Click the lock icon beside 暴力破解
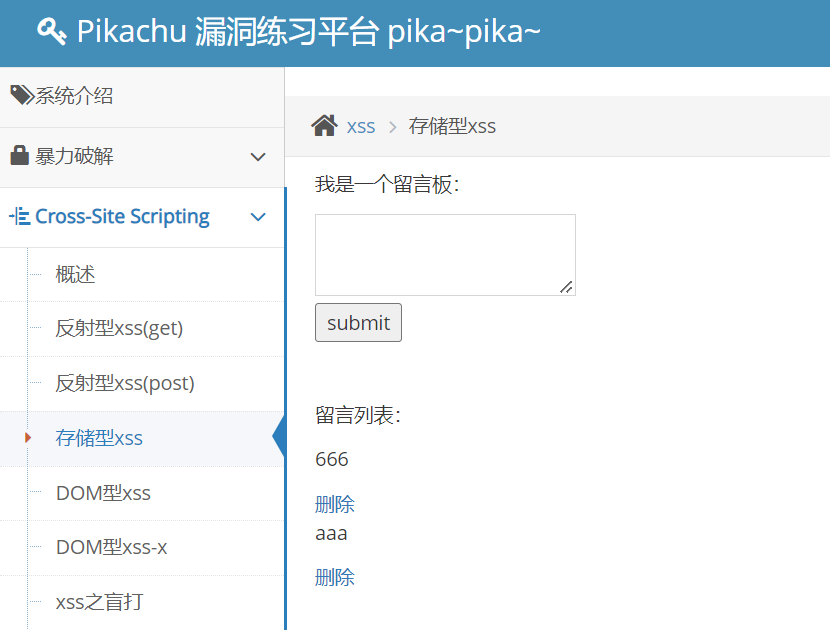The height and width of the screenshot is (630, 830). pyautogui.click(x=18, y=156)
